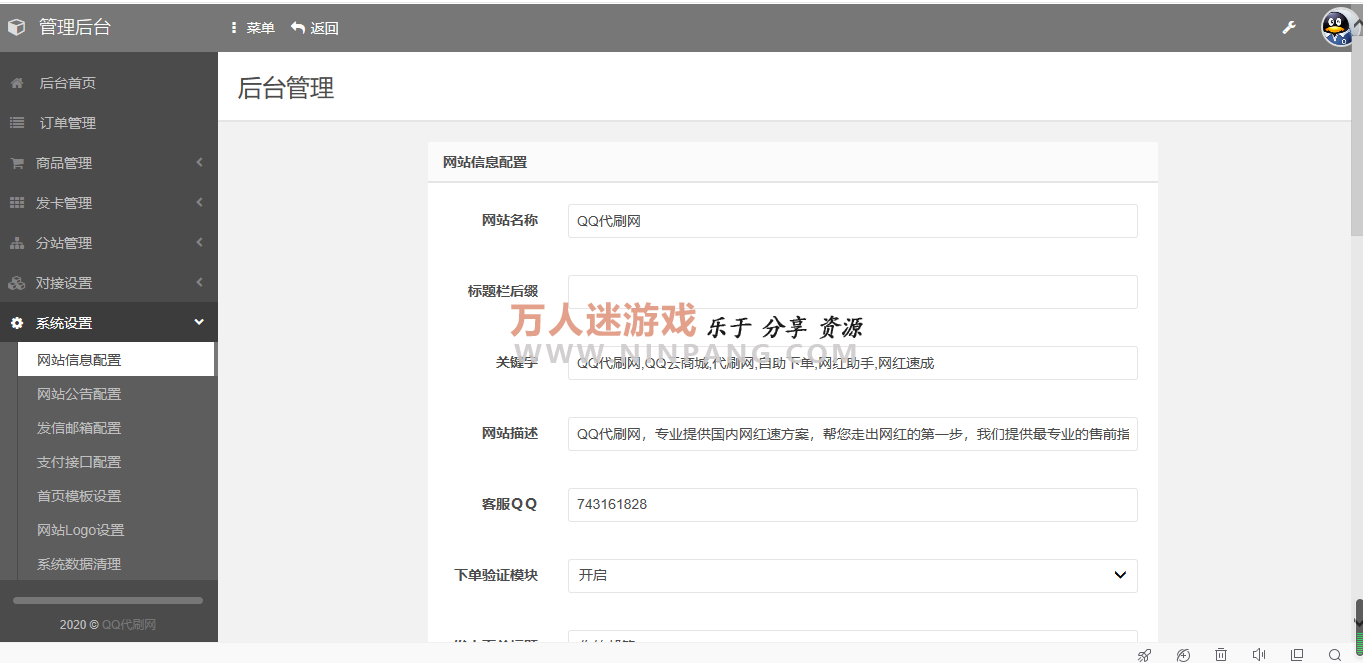Click the gear icon beside 系统设置
Image resolution: width=1363 pixels, height=663 pixels.
tap(17, 322)
